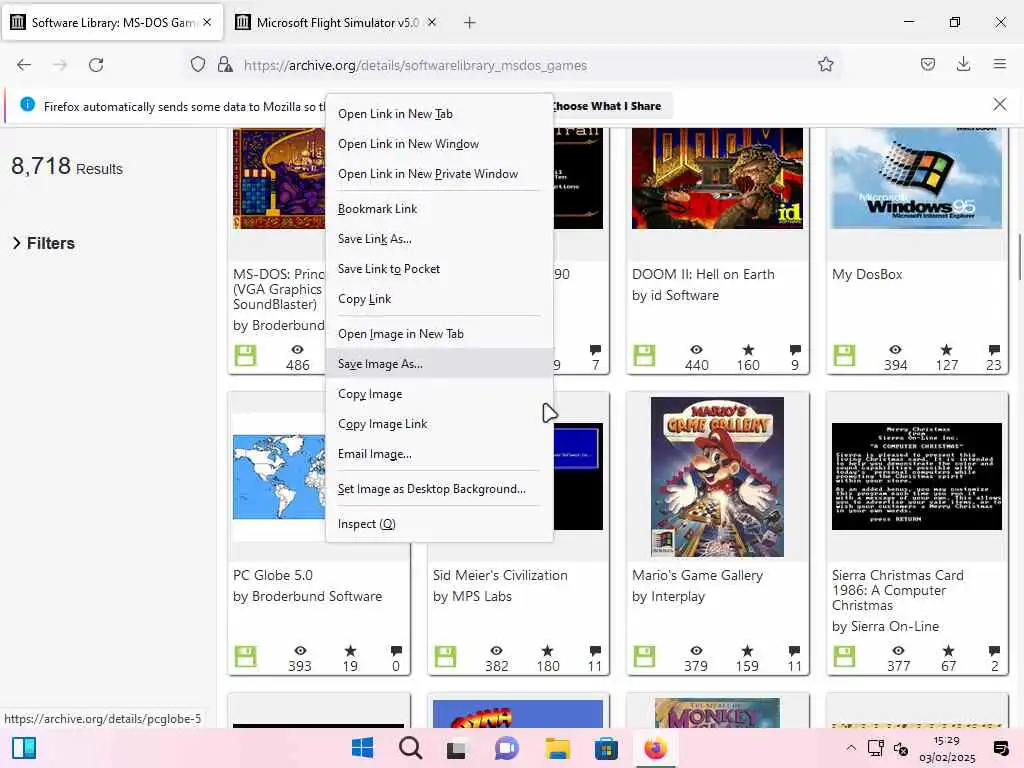Choose Open Link in New Private Window

point(439,174)
